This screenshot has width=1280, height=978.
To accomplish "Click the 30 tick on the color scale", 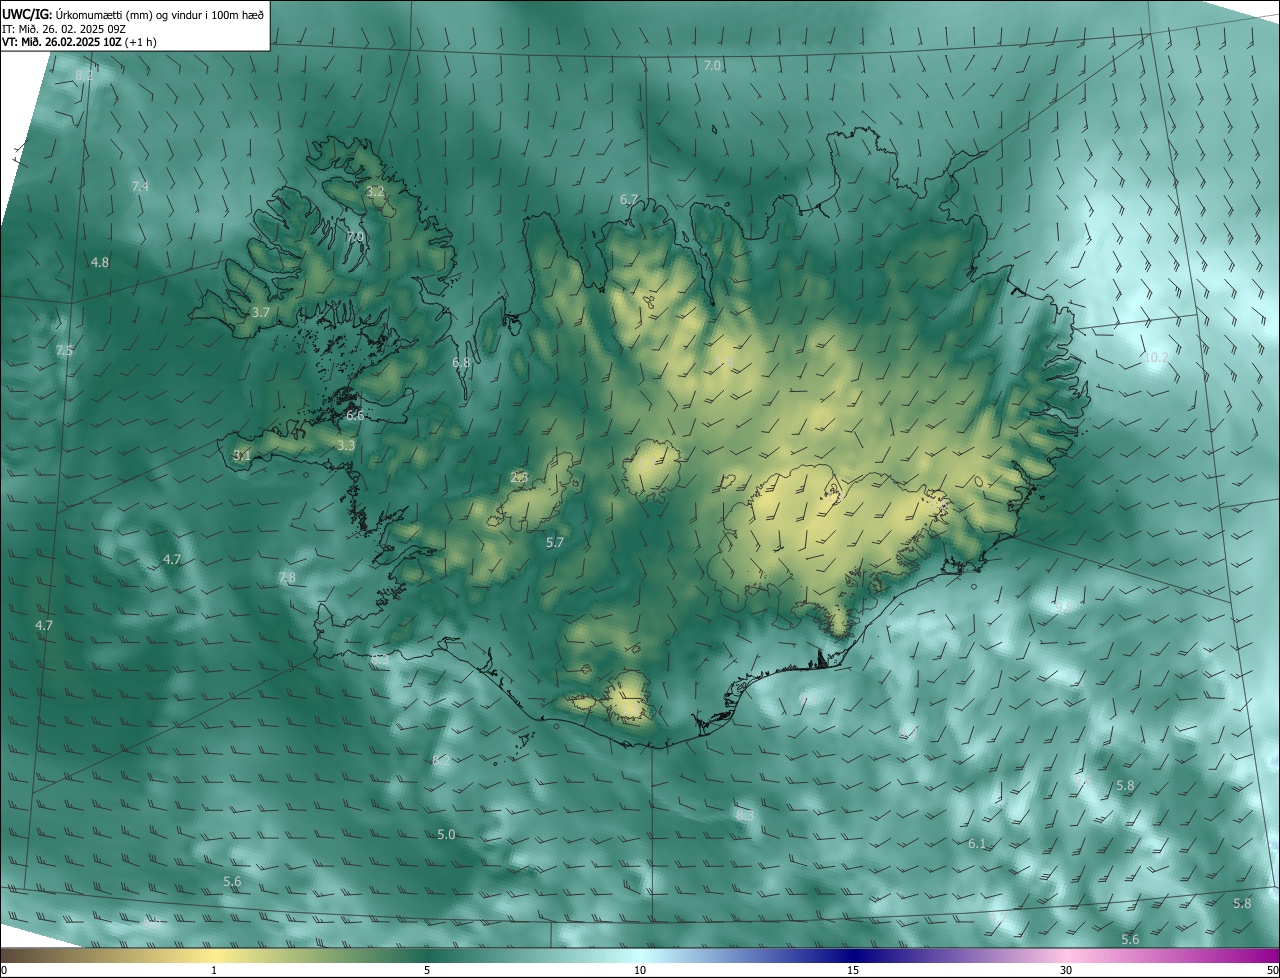I will tap(1066, 970).
